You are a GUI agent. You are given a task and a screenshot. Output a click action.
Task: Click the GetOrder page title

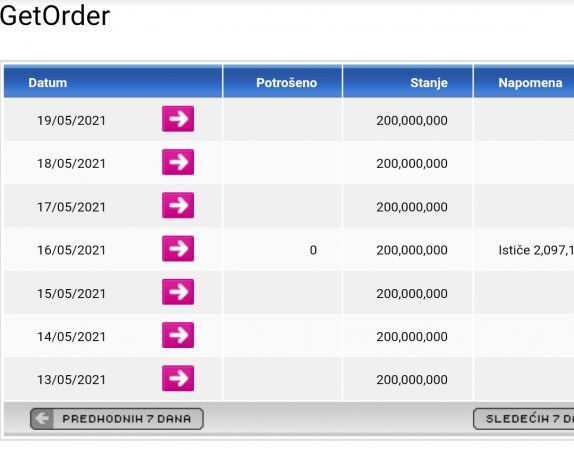55,16
